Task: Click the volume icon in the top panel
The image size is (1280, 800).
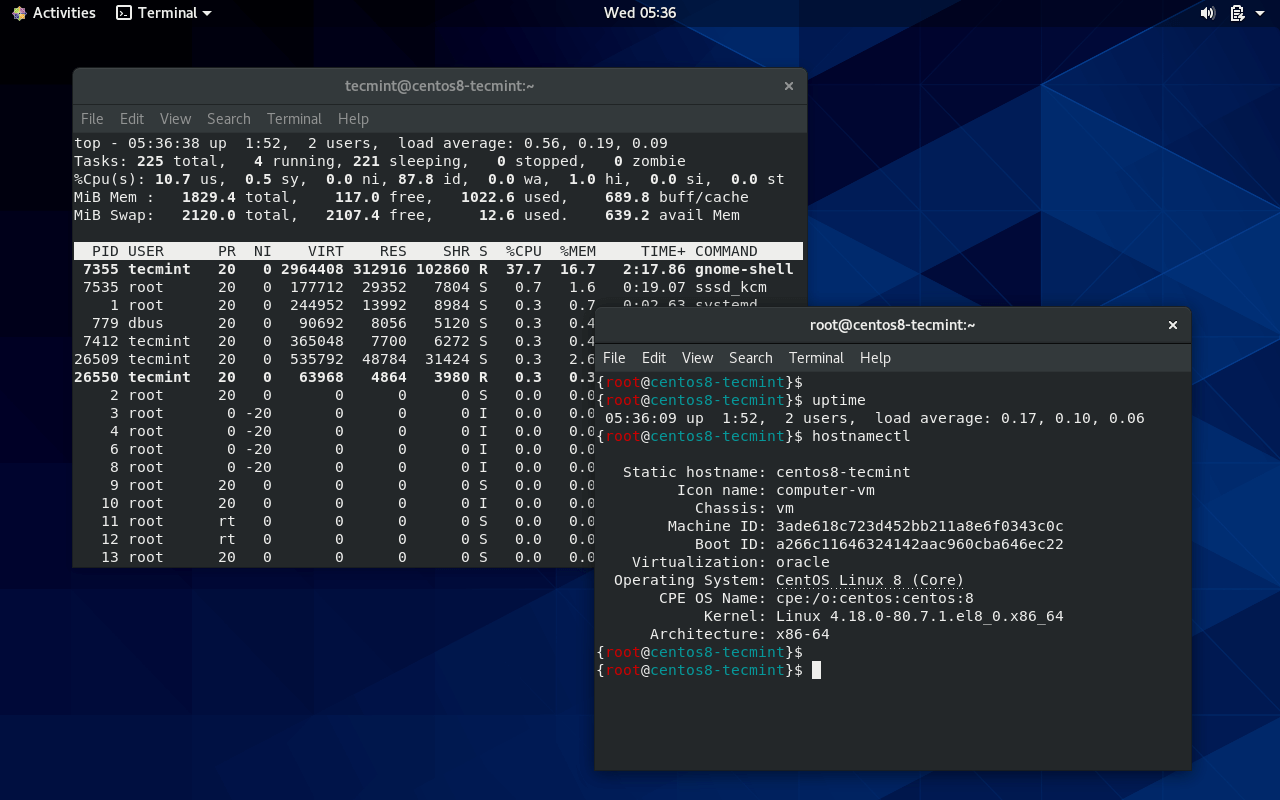Action: click(1207, 13)
